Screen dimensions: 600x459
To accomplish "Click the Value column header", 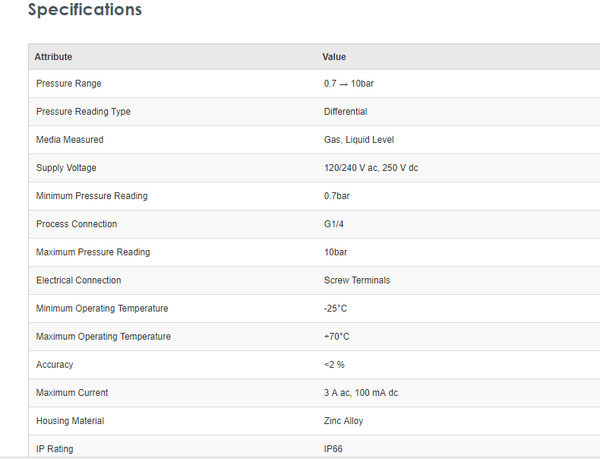I will [x=334, y=57].
